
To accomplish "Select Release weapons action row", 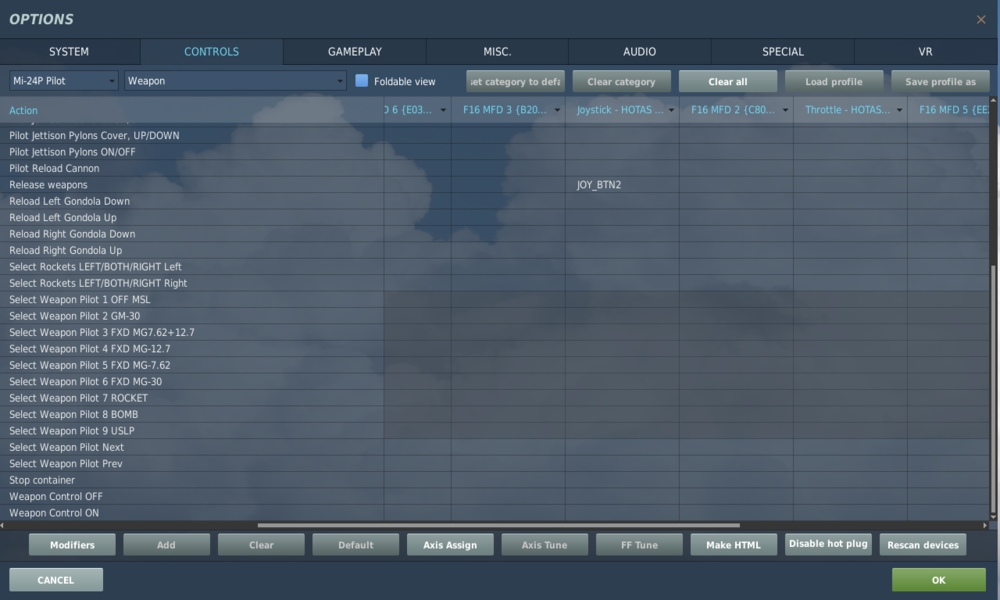I will click(191, 185).
